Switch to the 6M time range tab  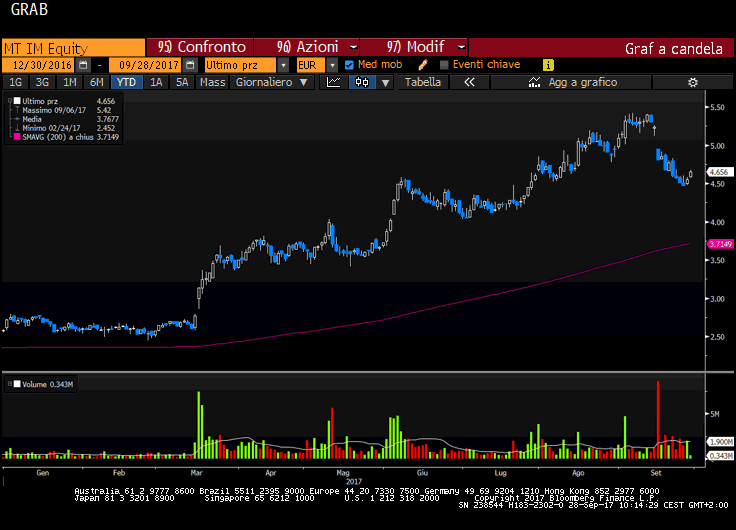(96, 82)
